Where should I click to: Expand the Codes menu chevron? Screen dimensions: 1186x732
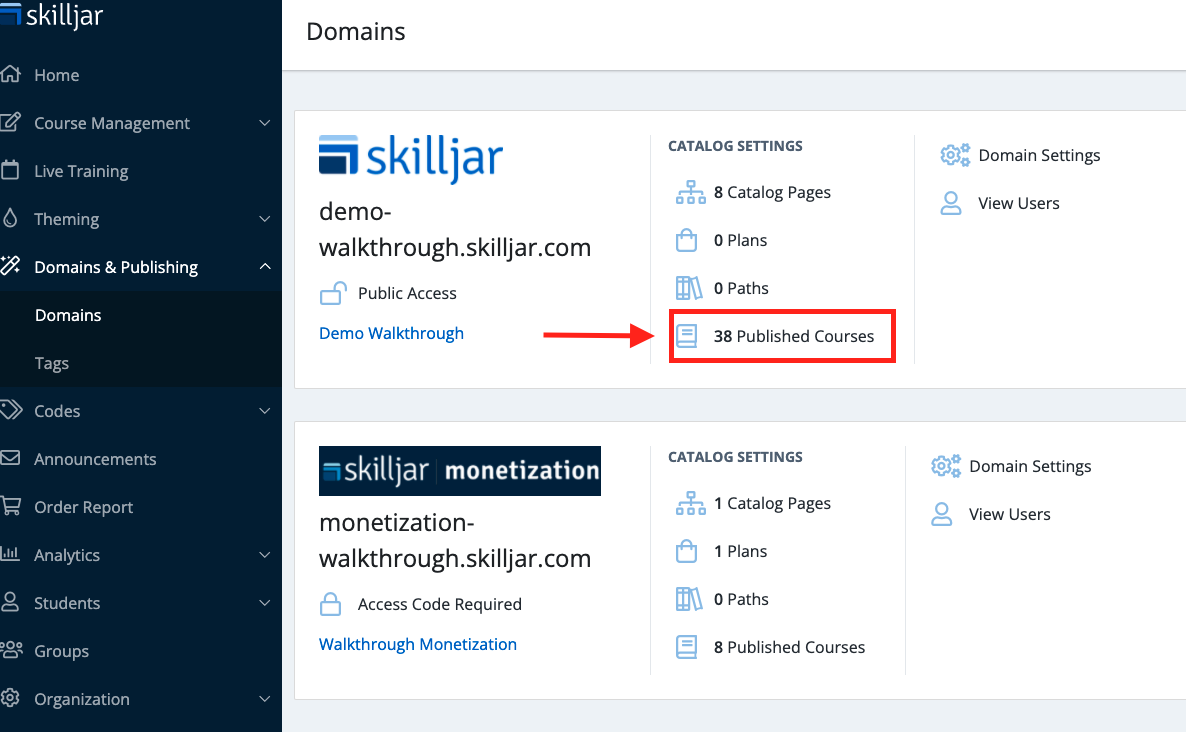click(x=265, y=411)
